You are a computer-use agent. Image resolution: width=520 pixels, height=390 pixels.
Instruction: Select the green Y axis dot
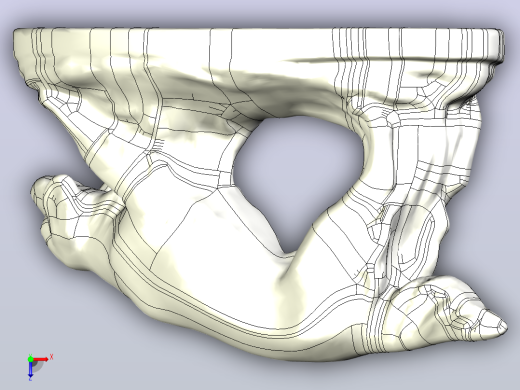(x=30, y=359)
